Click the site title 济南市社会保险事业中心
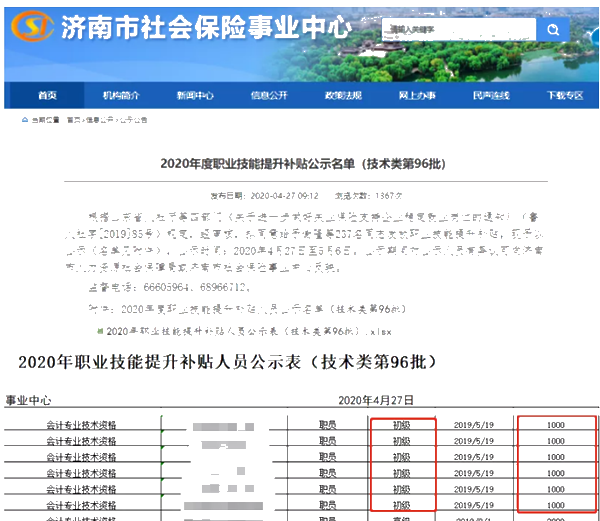Image resolution: width=600 pixels, height=521 pixels. click(206, 28)
